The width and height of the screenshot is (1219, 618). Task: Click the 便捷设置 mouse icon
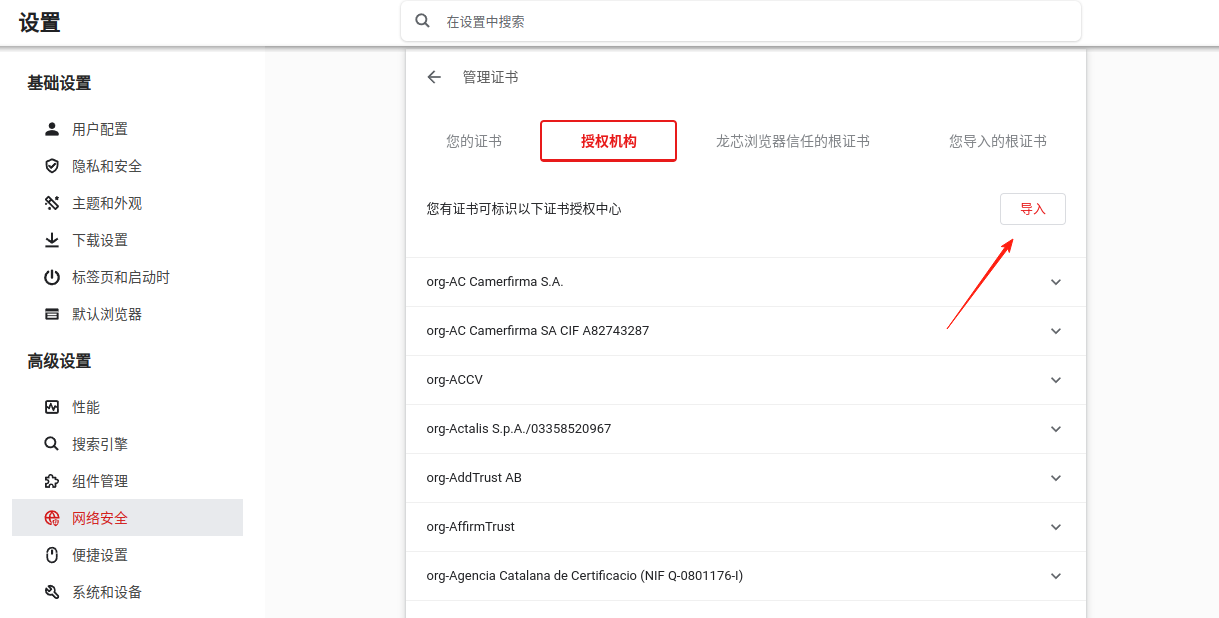(x=52, y=555)
